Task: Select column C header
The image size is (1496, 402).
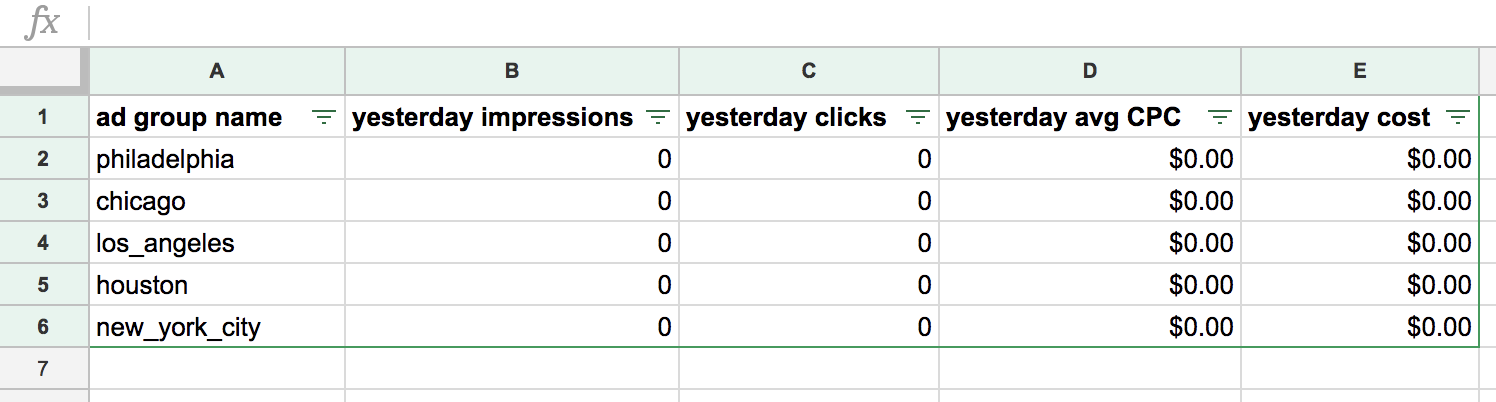Action: 809,71
